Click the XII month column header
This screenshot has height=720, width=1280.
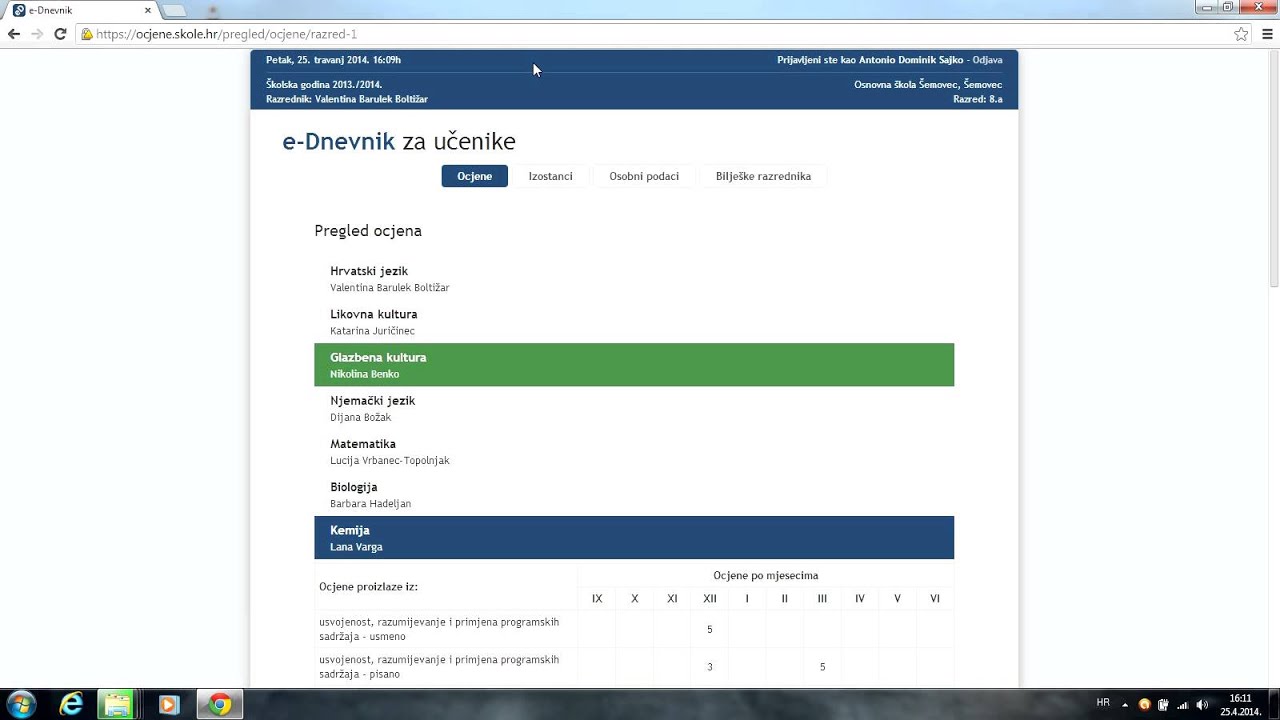[x=710, y=599]
